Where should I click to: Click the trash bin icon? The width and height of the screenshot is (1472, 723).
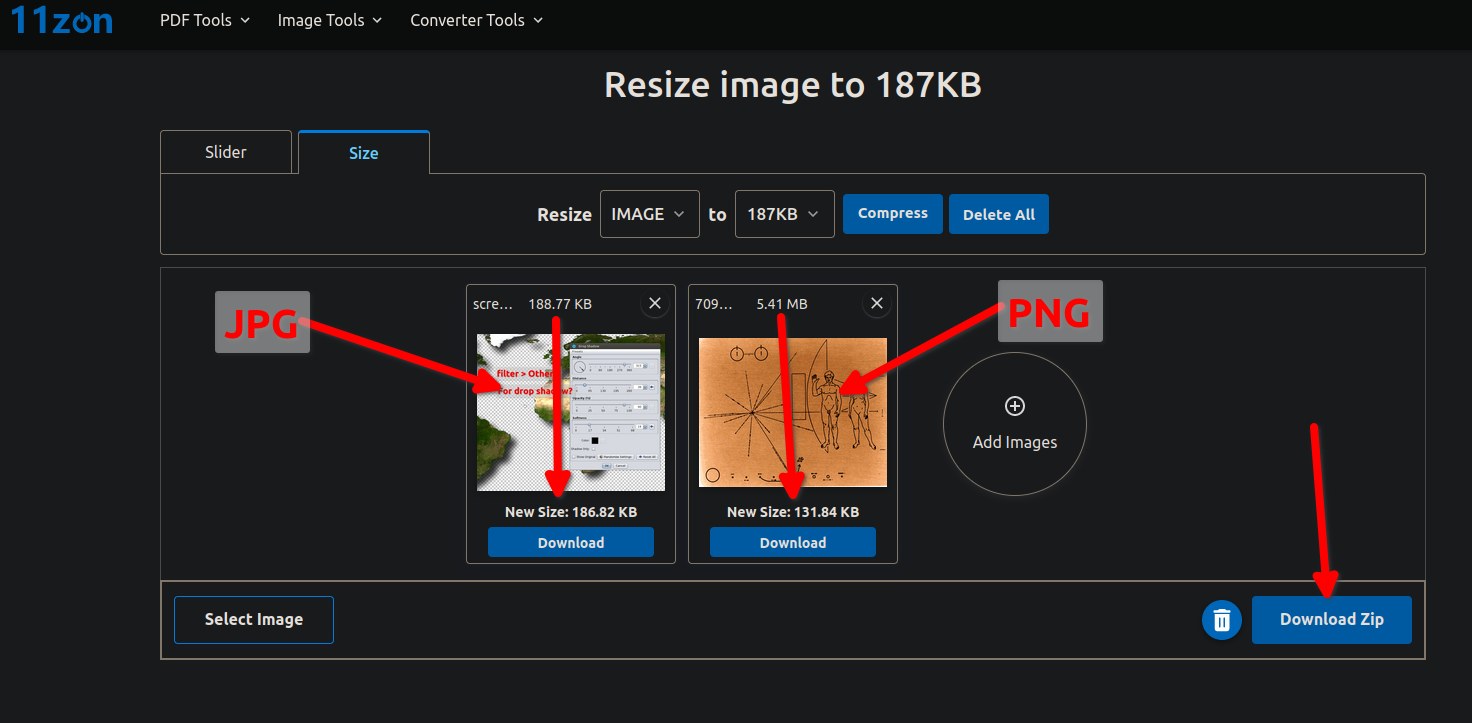(x=1222, y=620)
